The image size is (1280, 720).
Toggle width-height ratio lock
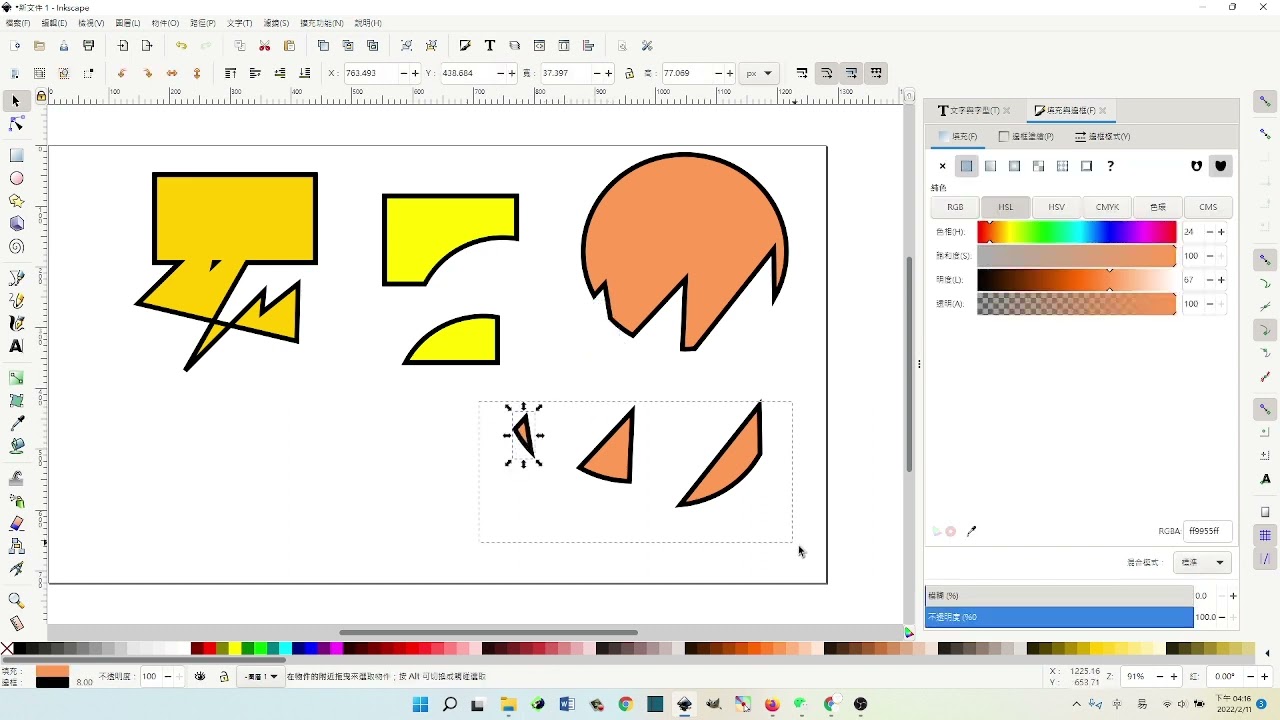click(x=629, y=73)
